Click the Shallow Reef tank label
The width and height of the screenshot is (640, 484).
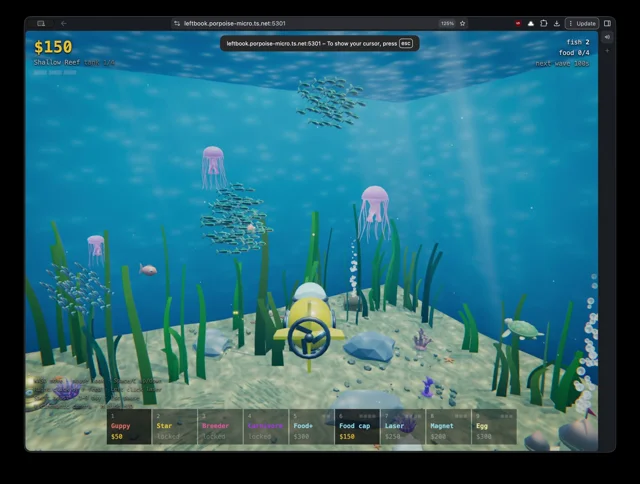pyautogui.click(x=74, y=62)
